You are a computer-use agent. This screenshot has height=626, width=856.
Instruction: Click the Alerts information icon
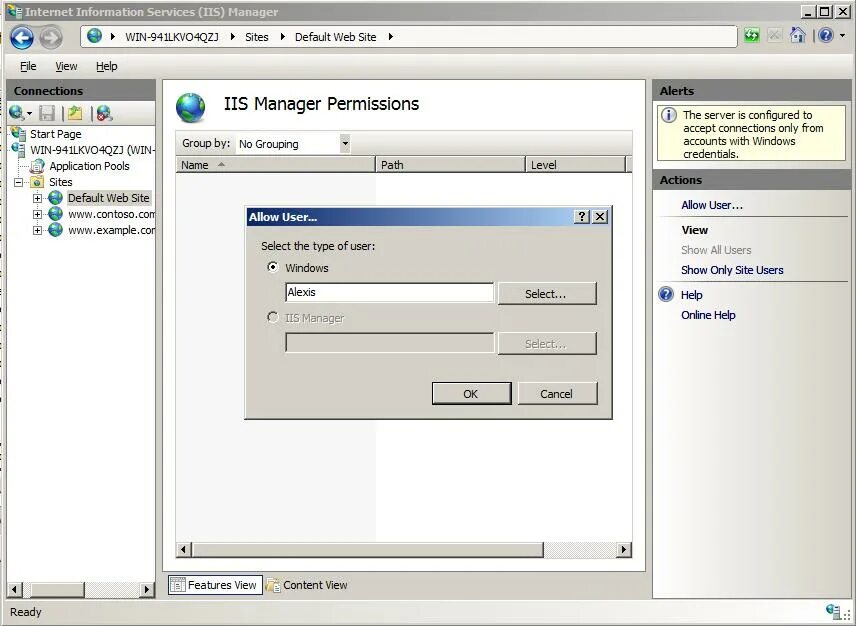[x=669, y=115]
